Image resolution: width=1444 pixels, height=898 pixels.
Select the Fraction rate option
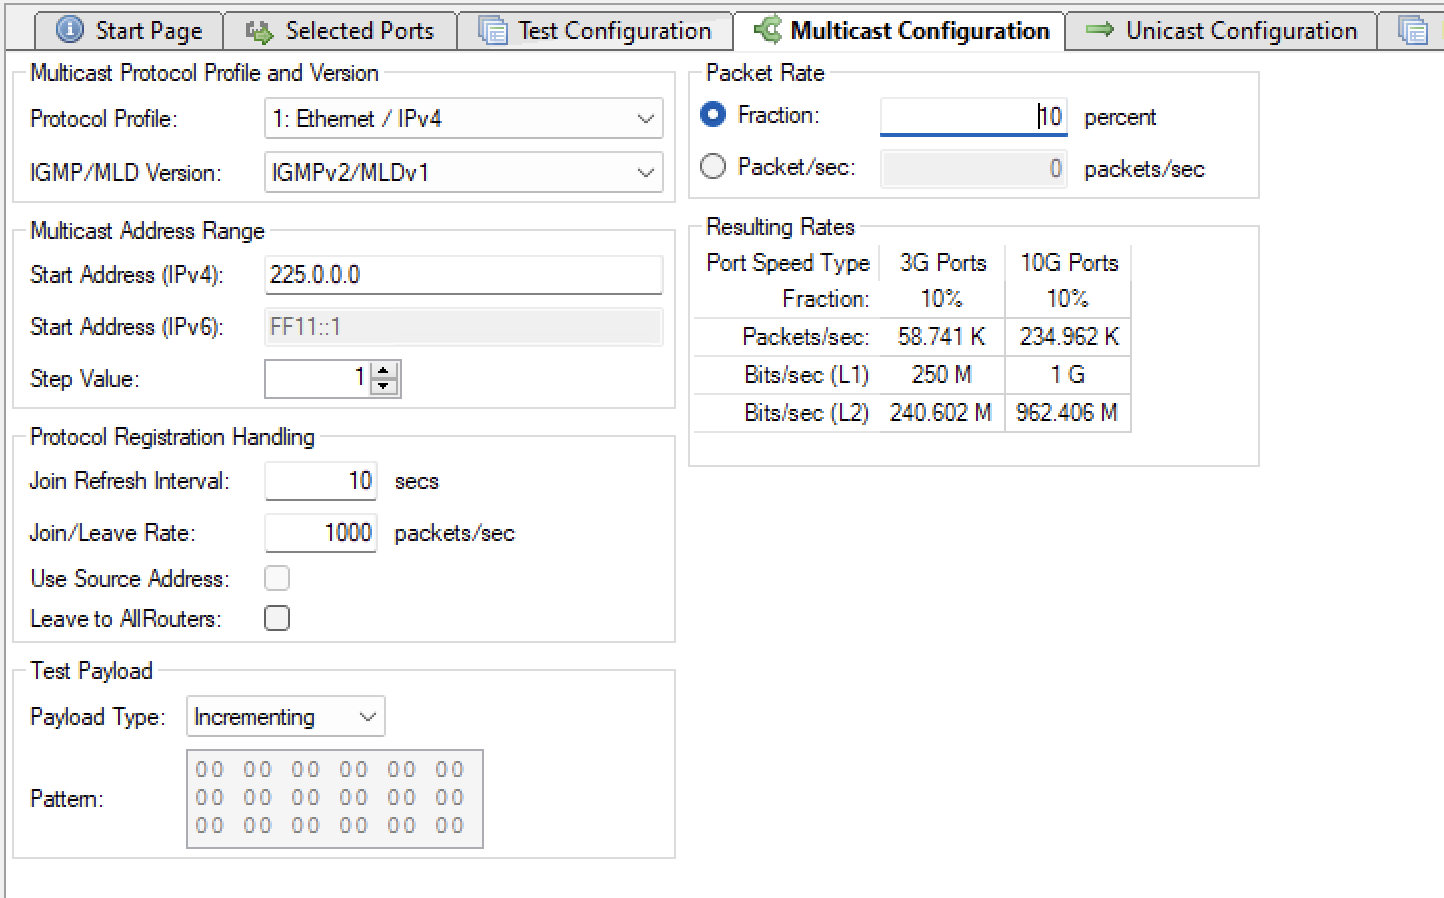(x=712, y=114)
